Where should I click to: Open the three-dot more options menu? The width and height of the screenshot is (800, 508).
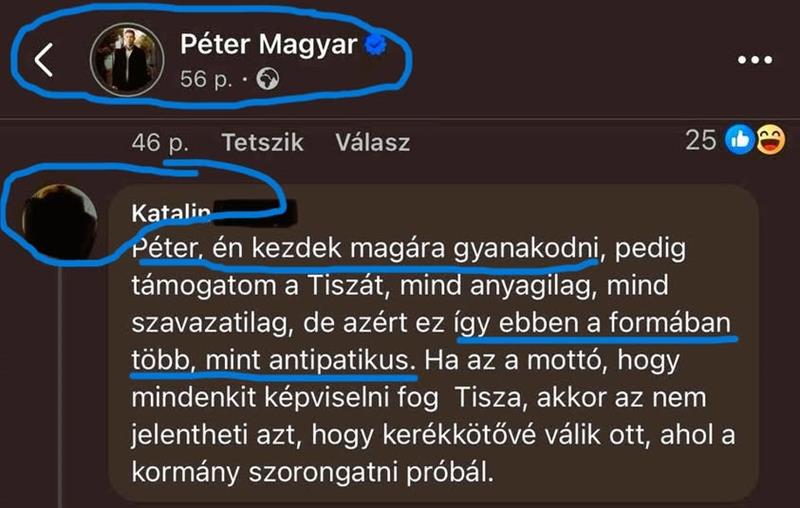point(755,60)
